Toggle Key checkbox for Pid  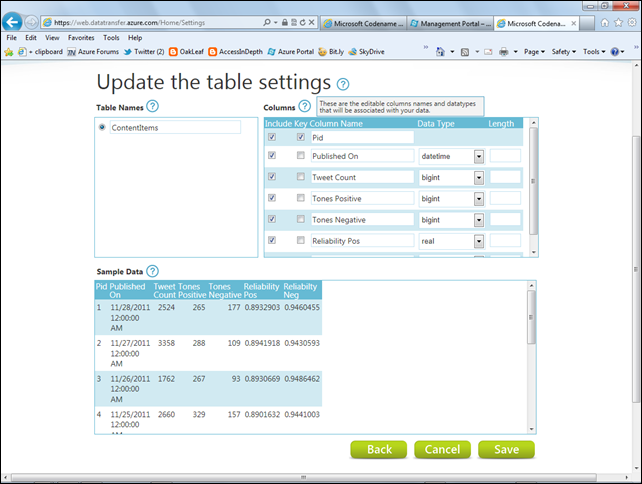coord(301,137)
